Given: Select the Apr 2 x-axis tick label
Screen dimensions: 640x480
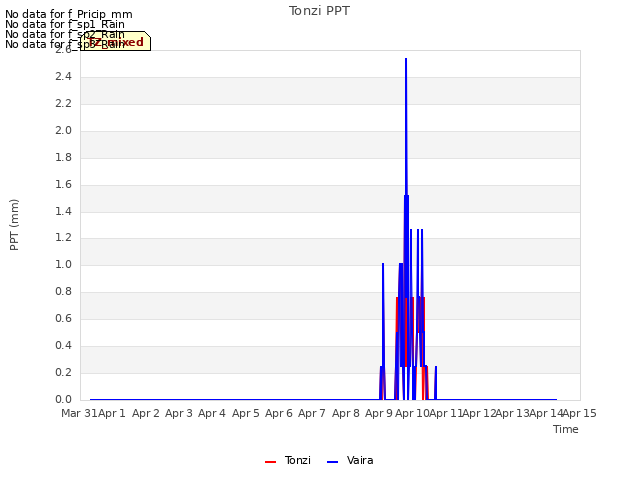Looking at the screenshot, I should 146,413.
